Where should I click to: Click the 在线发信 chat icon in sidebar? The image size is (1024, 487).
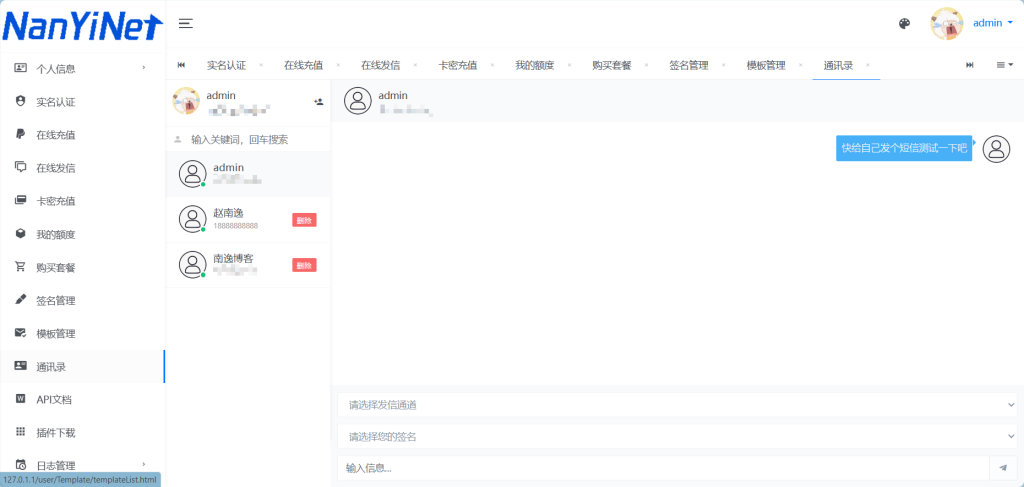[21, 167]
